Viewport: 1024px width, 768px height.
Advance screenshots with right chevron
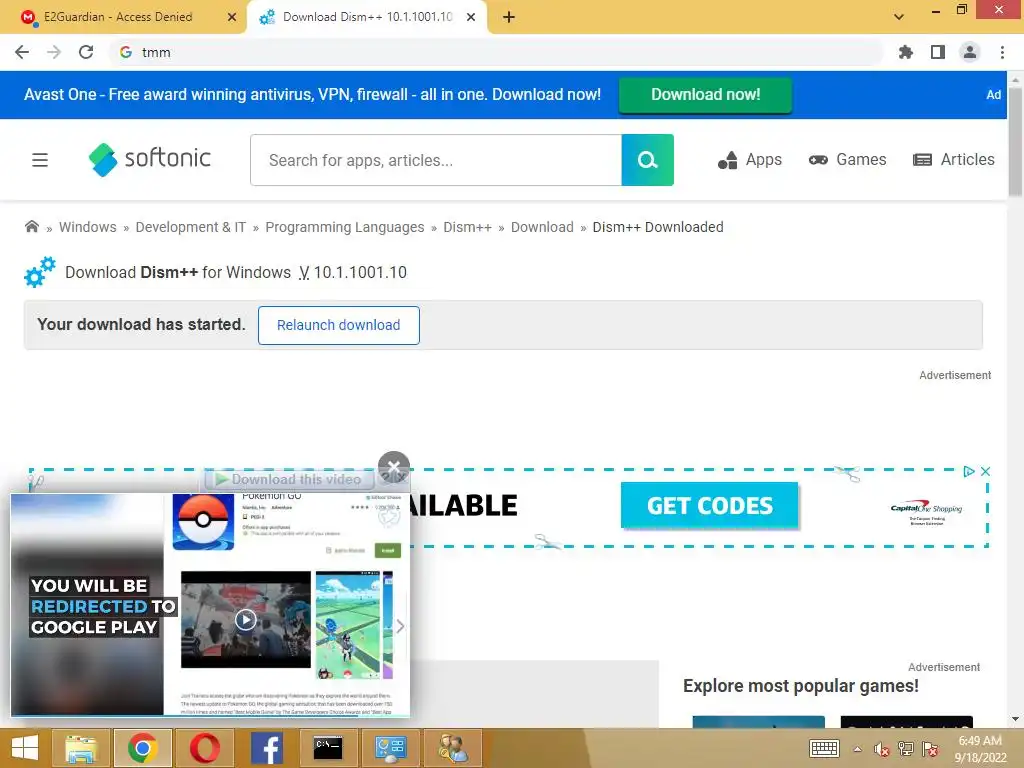point(400,626)
